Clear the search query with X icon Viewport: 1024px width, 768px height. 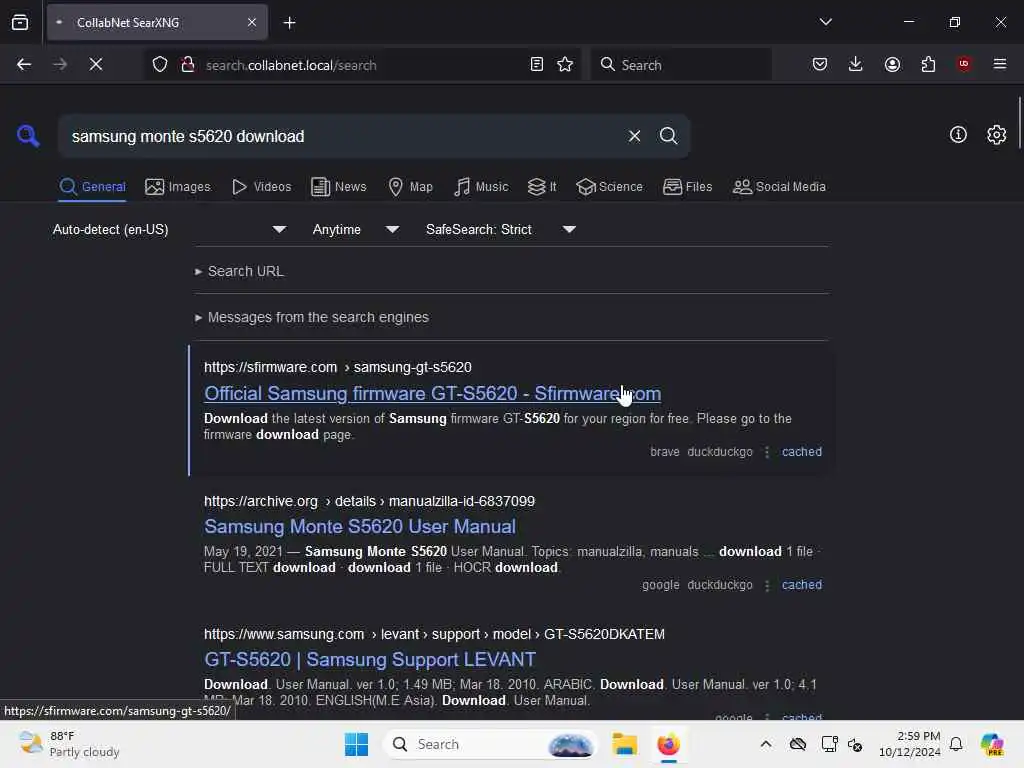pyautogui.click(x=634, y=136)
